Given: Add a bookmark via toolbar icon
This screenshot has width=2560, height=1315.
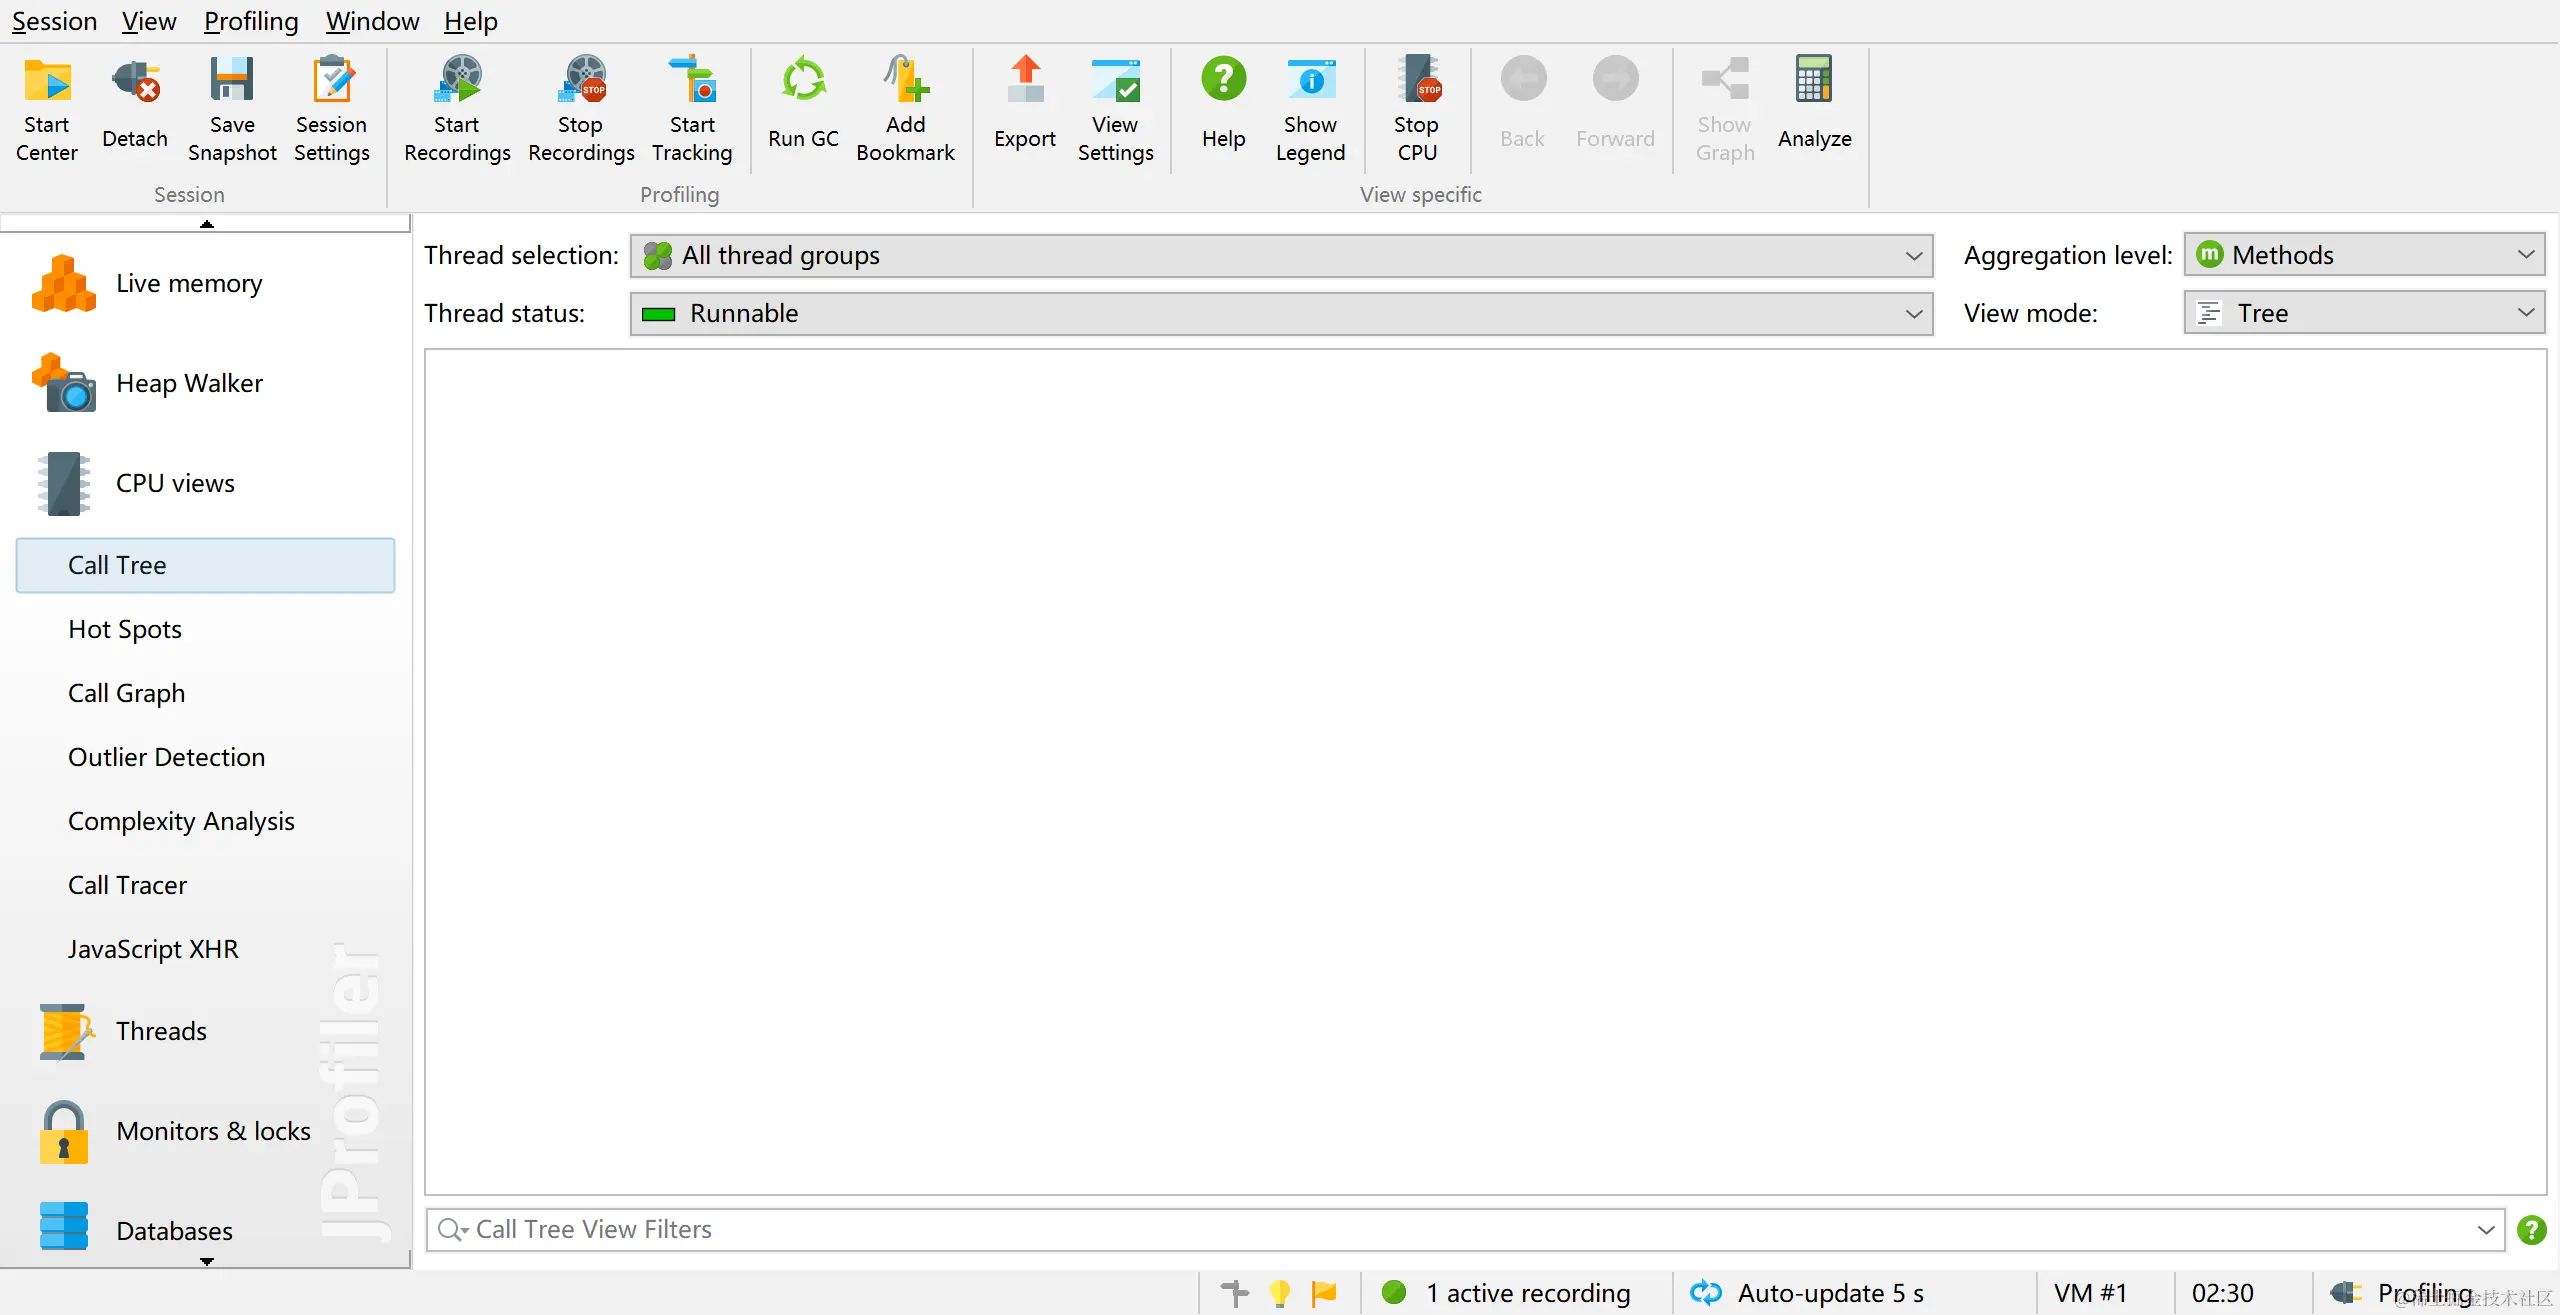Looking at the screenshot, I should tap(905, 82).
